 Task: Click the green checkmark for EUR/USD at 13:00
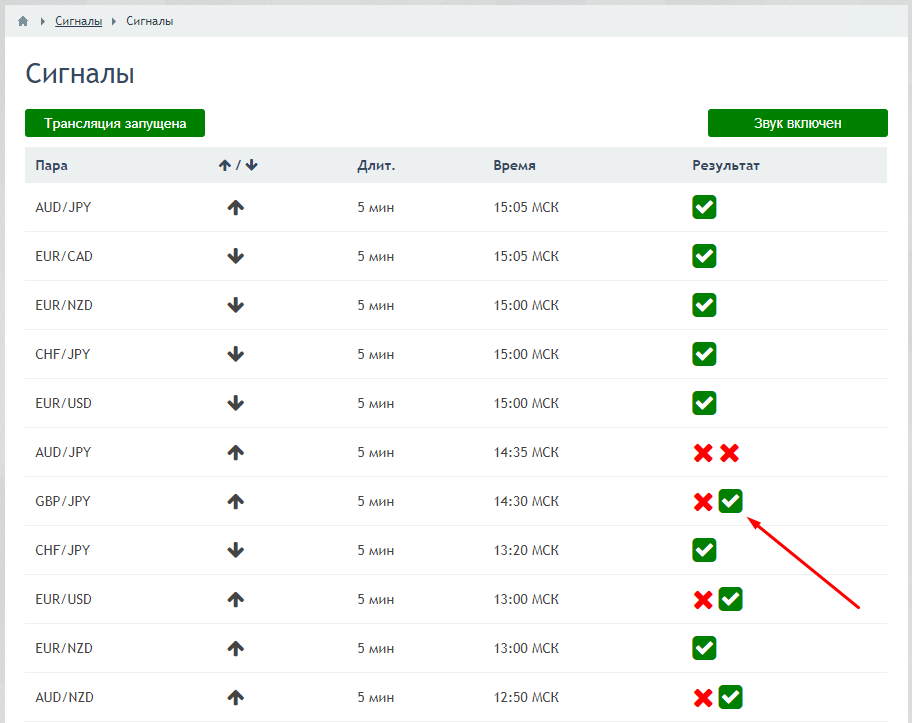point(731,599)
